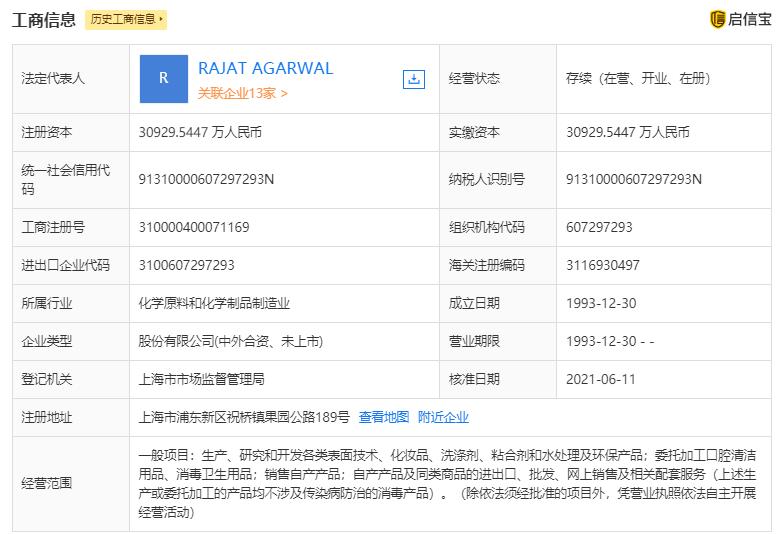Click the 纳税人识别号 label cell
This screenshot has height=534, width=778.
pos(498,180)
